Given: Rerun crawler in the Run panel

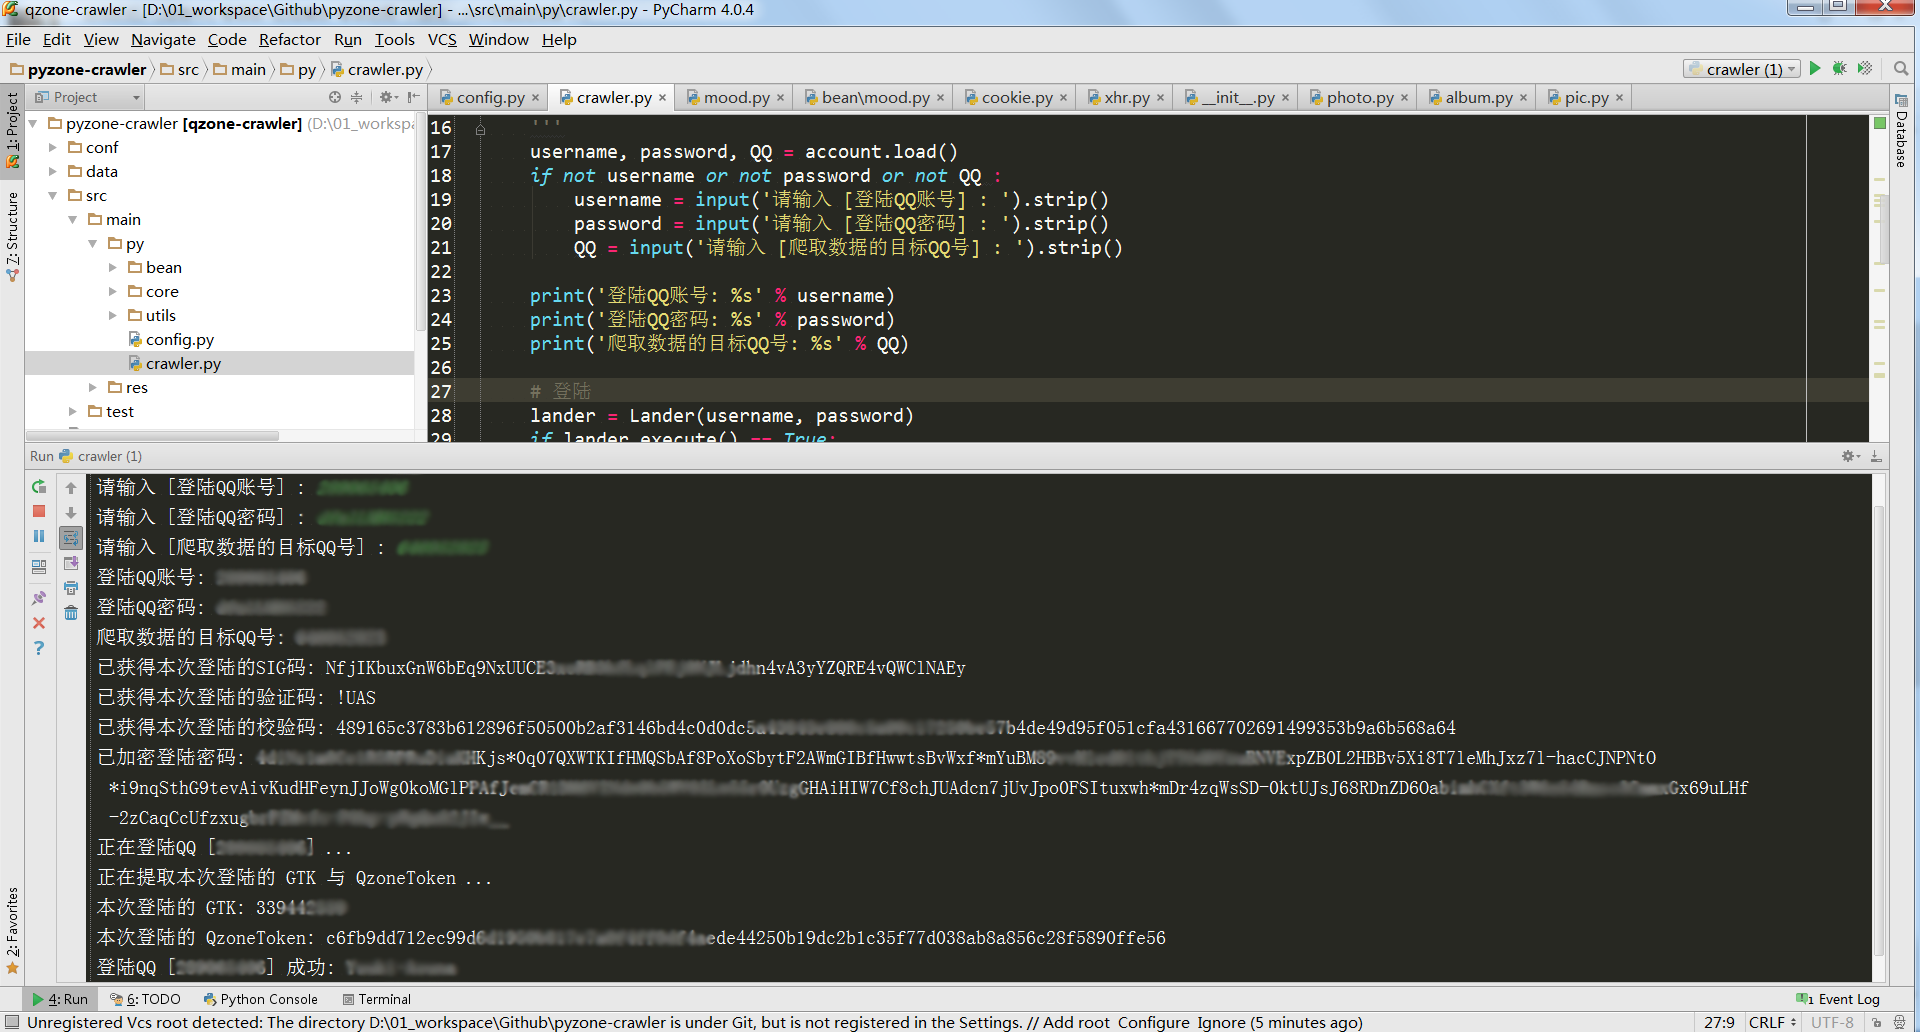Looking at the screenshot, I should (x=39, y=487).
